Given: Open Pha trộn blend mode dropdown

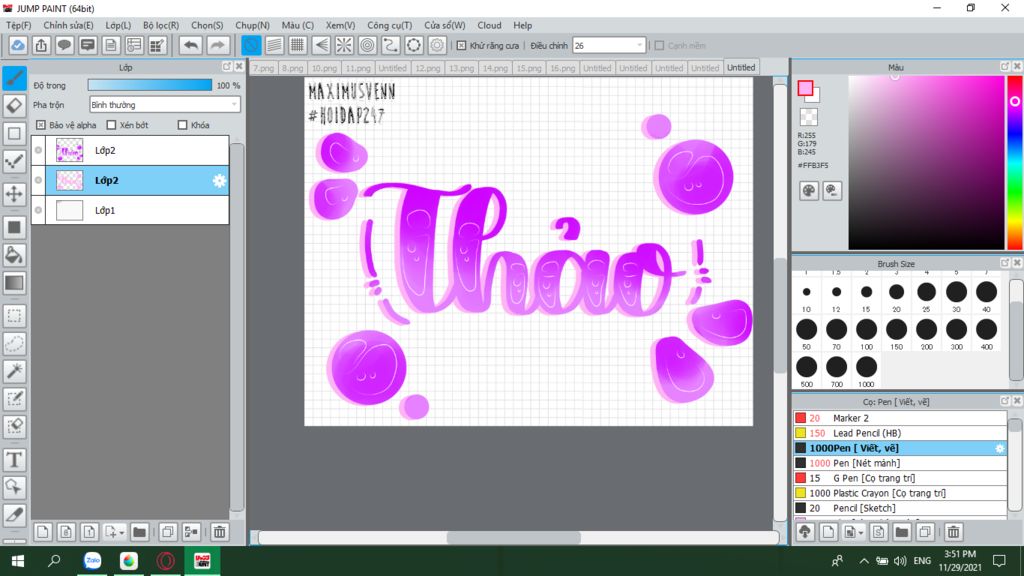Looking at the screenshot, I should (165, 104).
